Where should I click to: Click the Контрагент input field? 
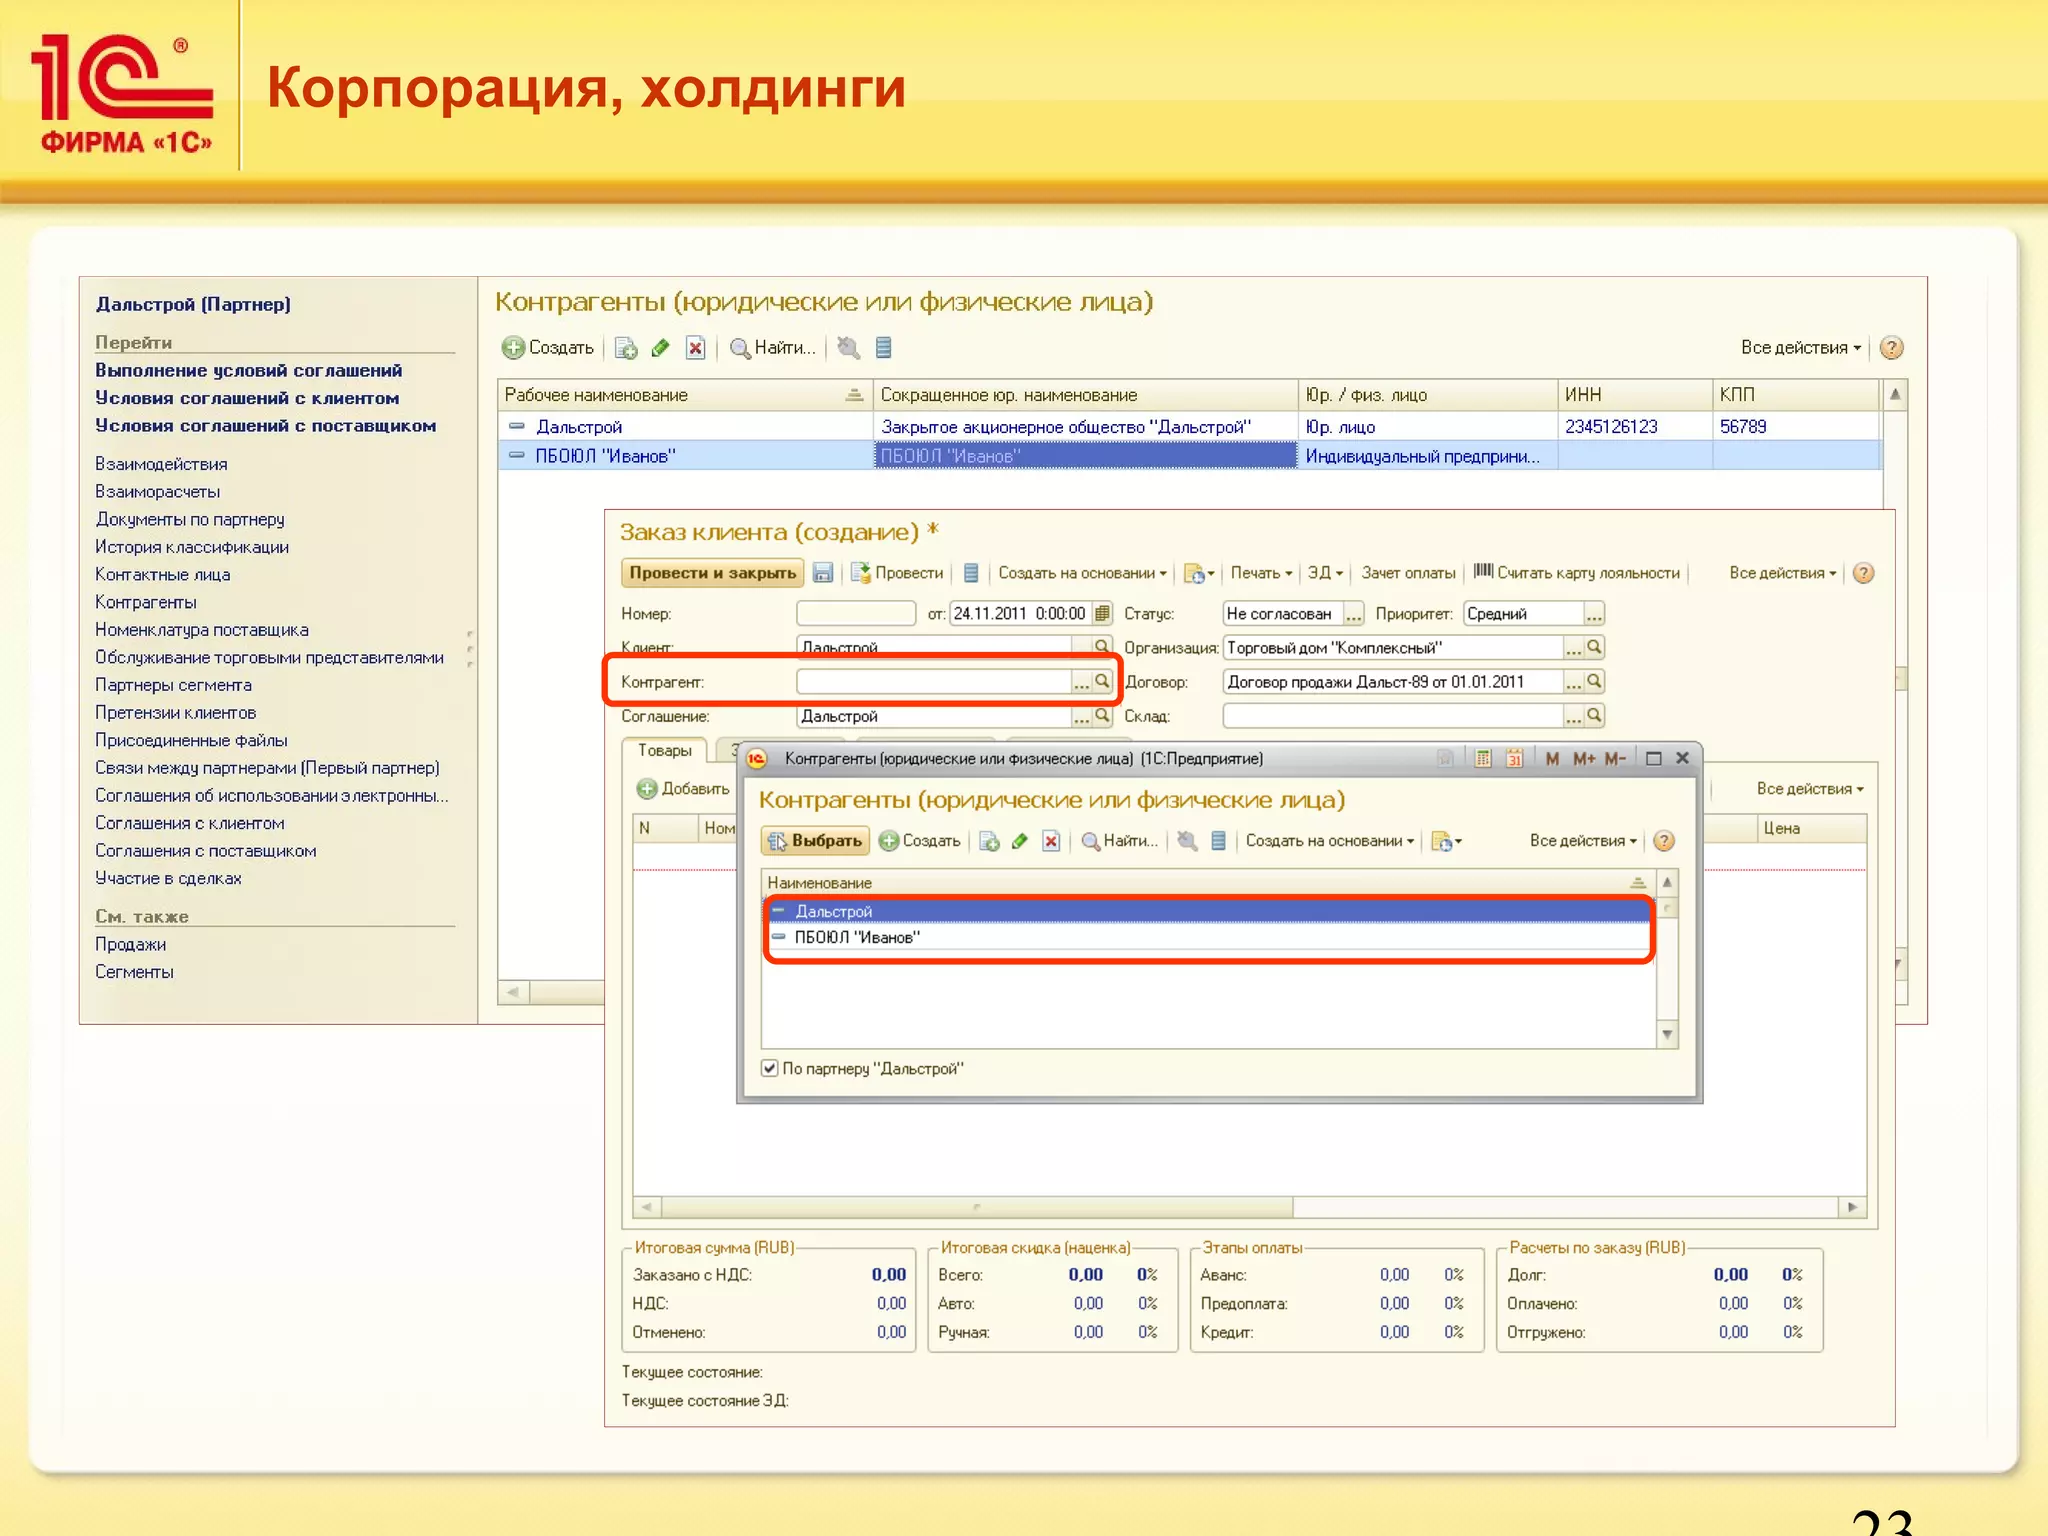pos(933,681)
